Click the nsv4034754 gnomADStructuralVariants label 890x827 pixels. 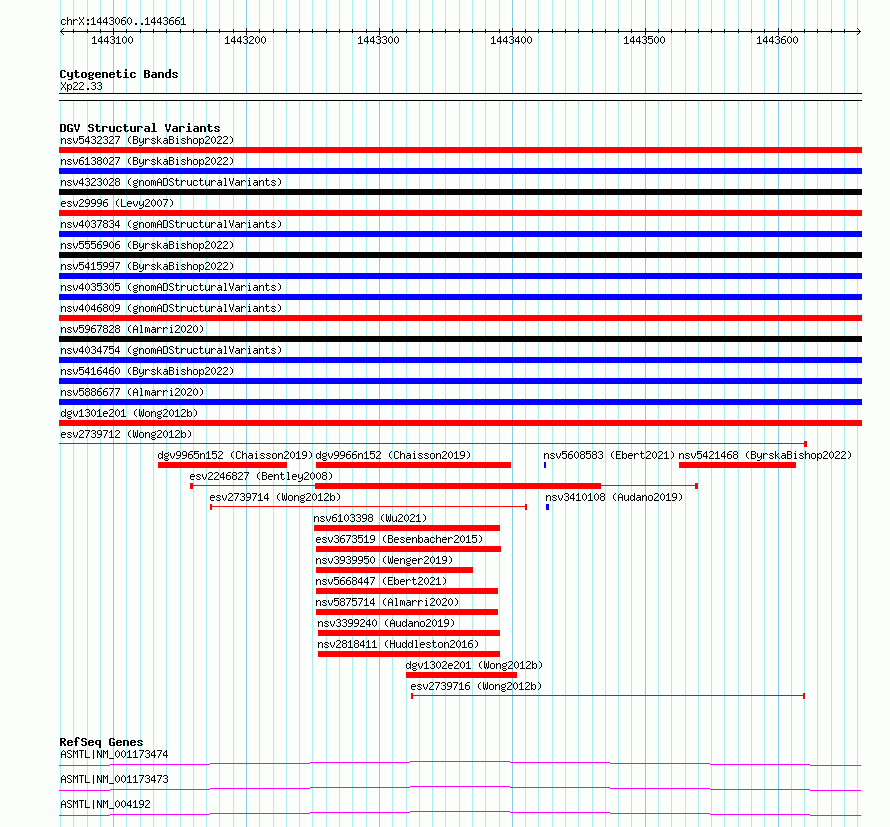pos(171,350)
